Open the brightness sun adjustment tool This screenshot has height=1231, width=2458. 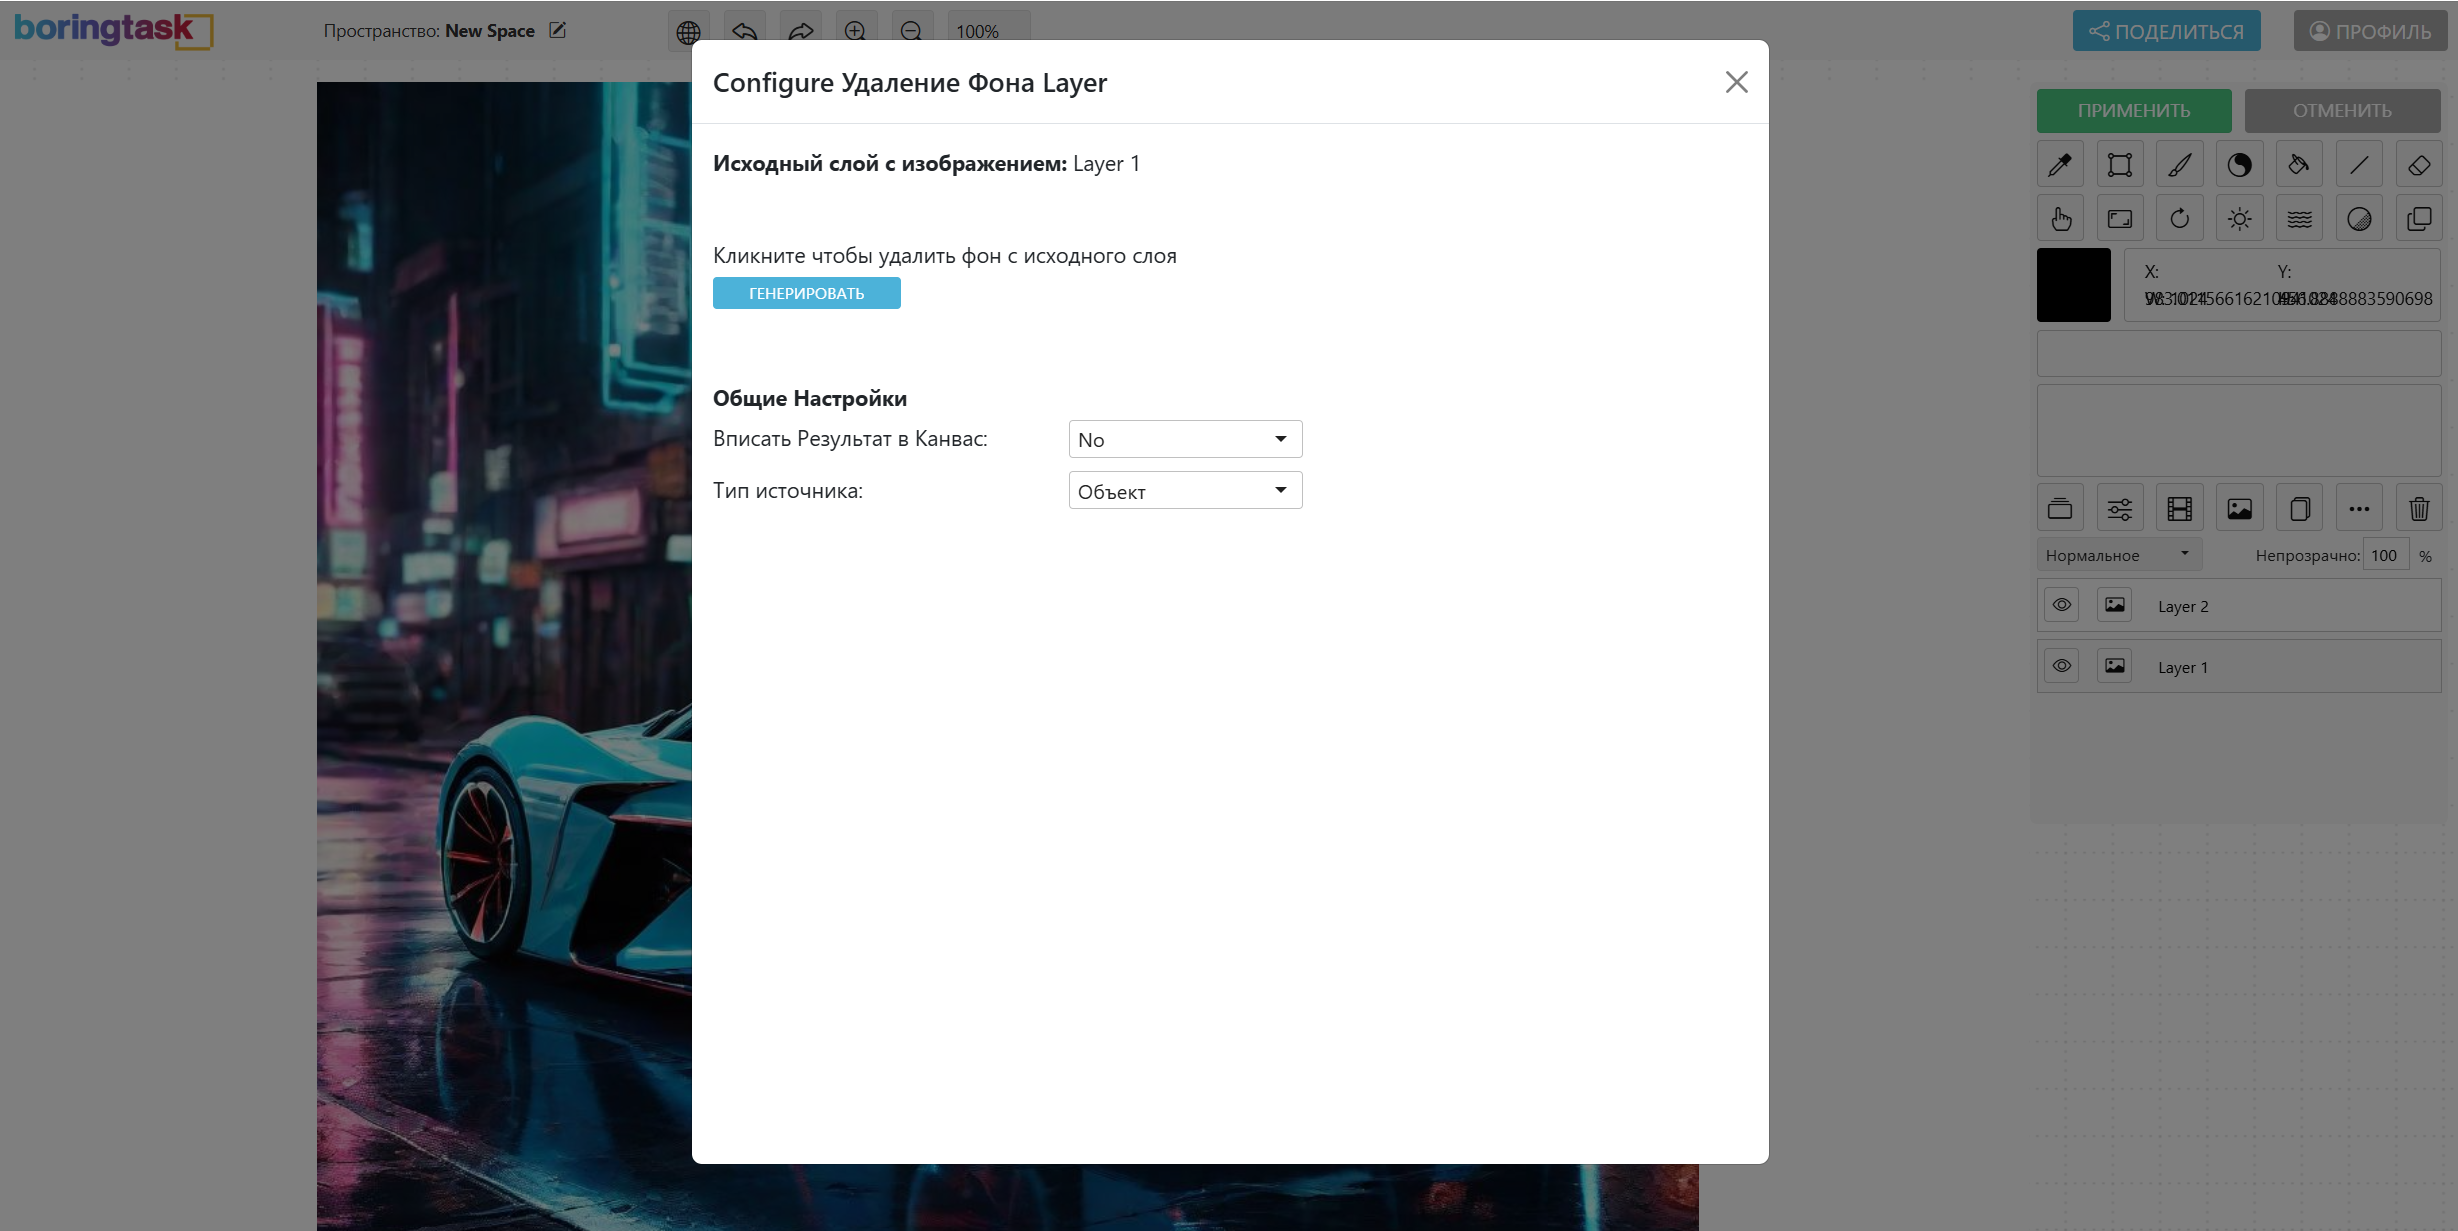[x=2239, y=219]
